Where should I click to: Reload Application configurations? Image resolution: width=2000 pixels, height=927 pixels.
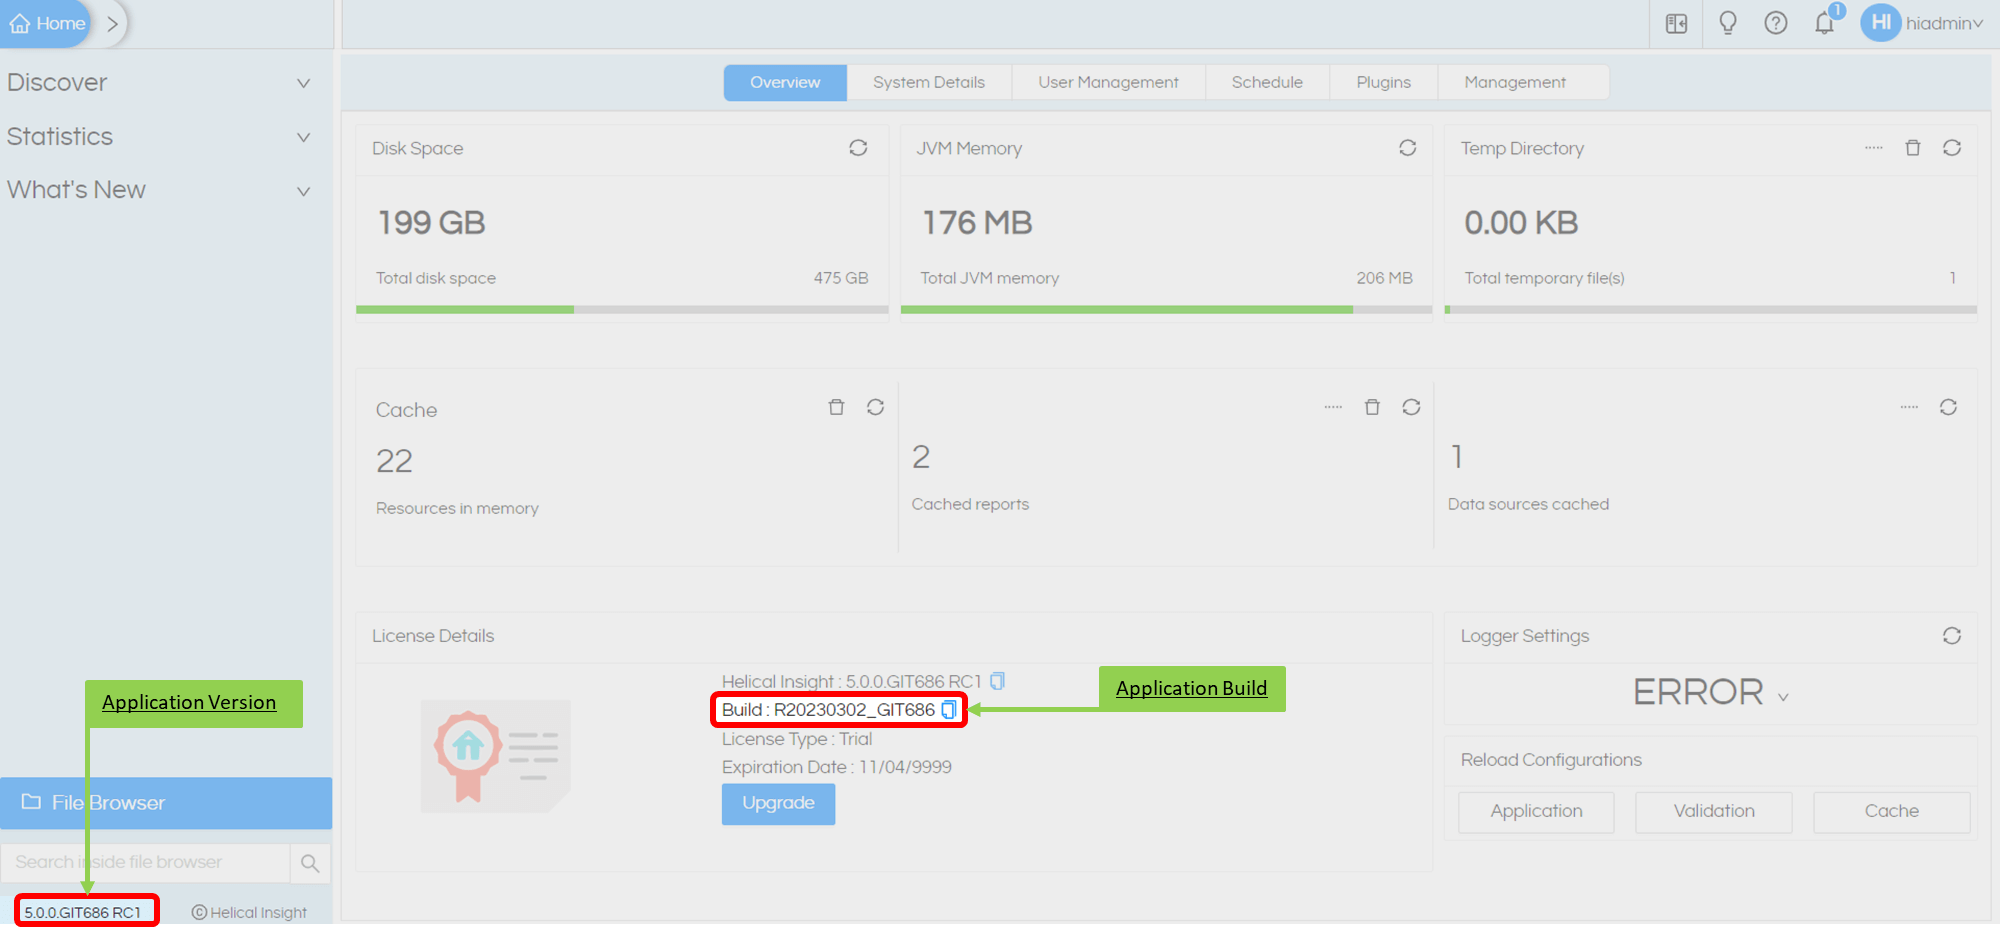(1536, 811)
